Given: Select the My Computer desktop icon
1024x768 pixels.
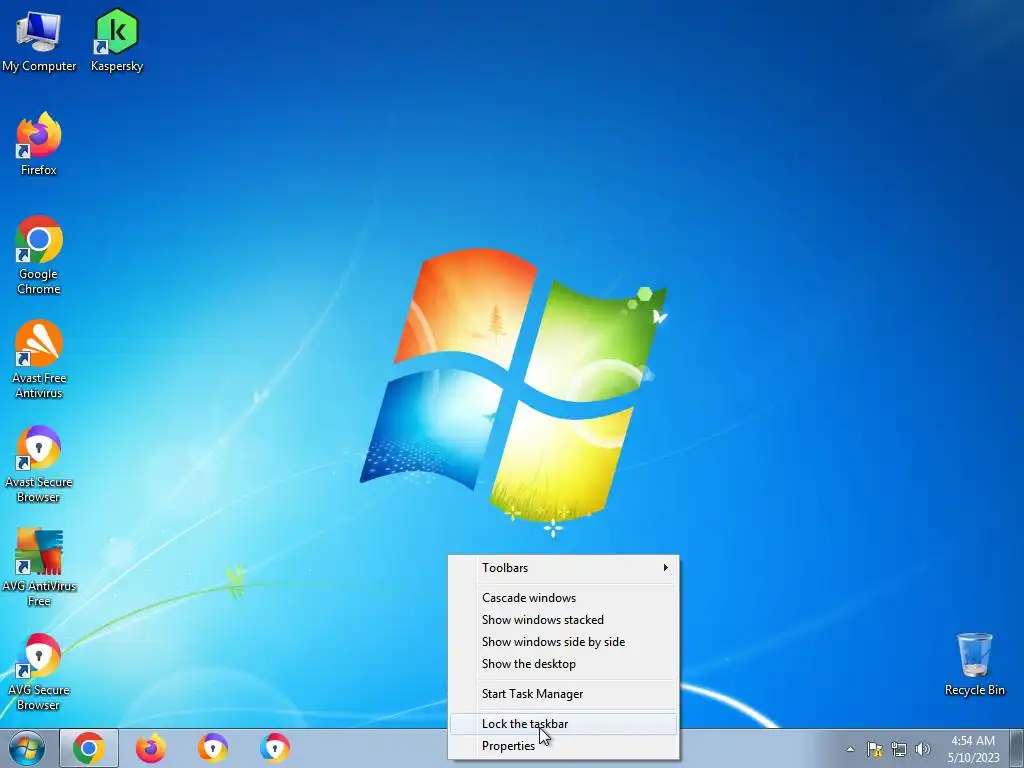Looking at the screenshot, I should point(39,41).
